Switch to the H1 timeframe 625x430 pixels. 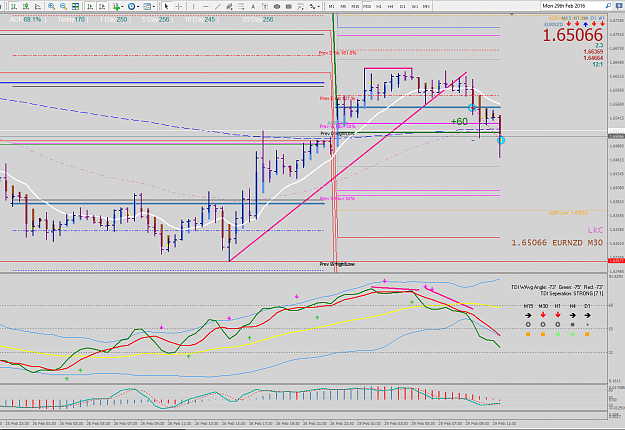click(379, 6)
